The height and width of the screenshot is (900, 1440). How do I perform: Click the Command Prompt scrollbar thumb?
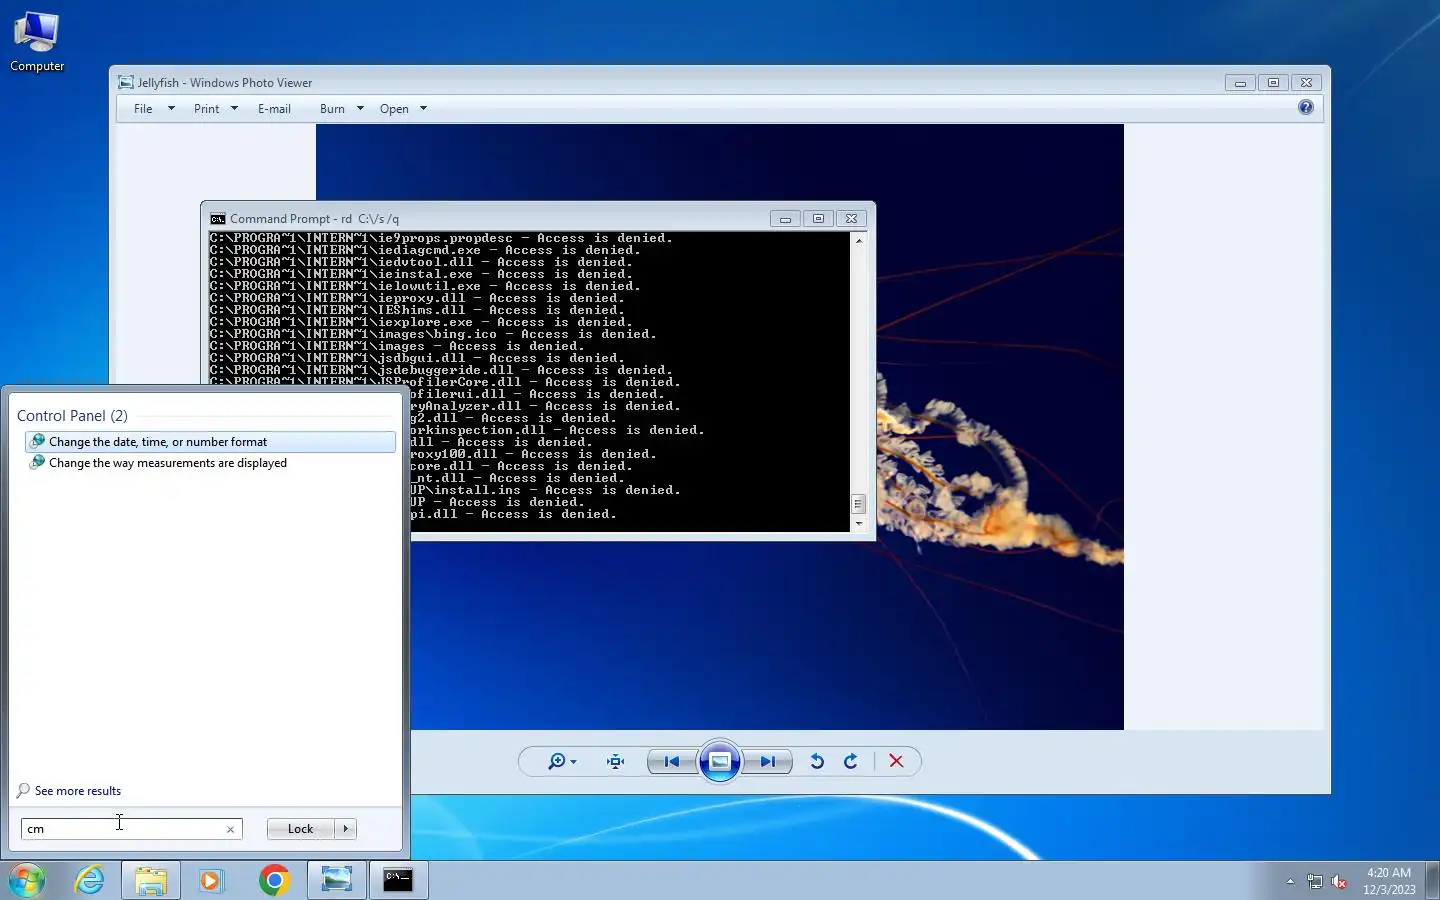point(858,504)
